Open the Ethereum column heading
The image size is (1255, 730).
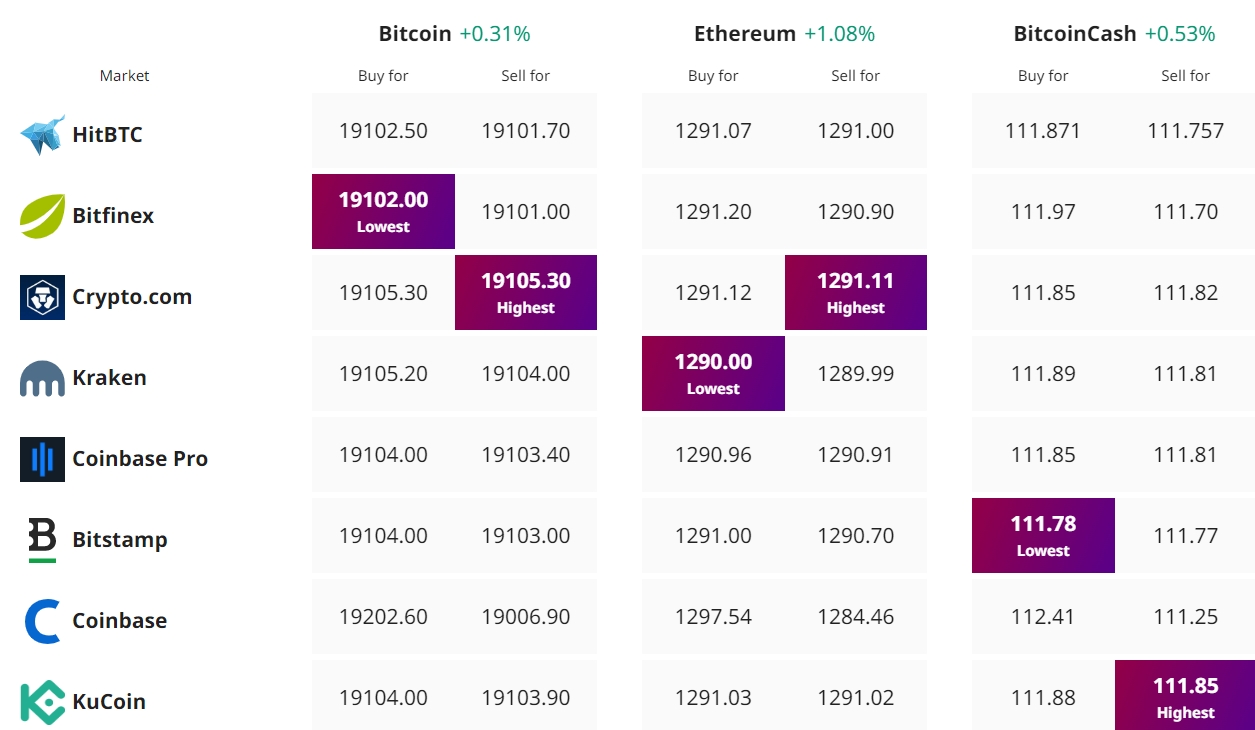(x=745, y=34)
